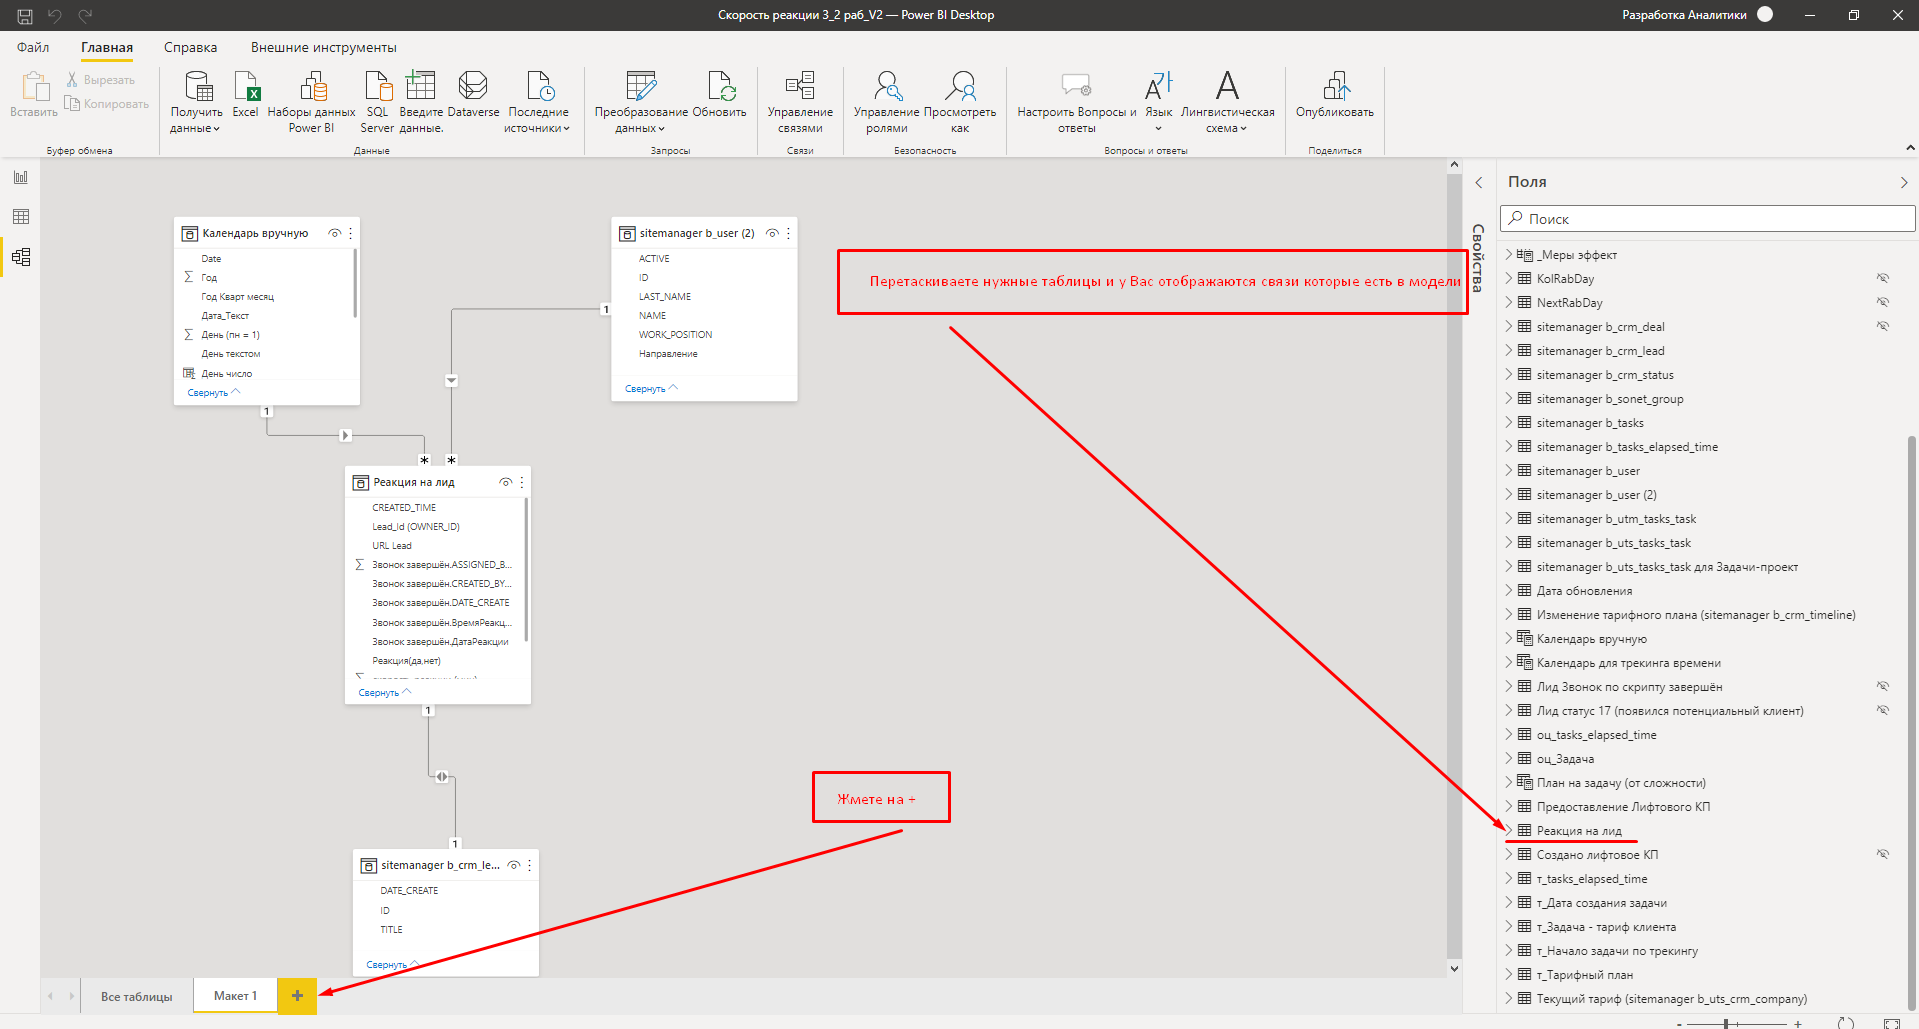Viewport: 1919px width, 1029px height.
Task: Click the Dataverse icon
Action: tap(473, 95)
